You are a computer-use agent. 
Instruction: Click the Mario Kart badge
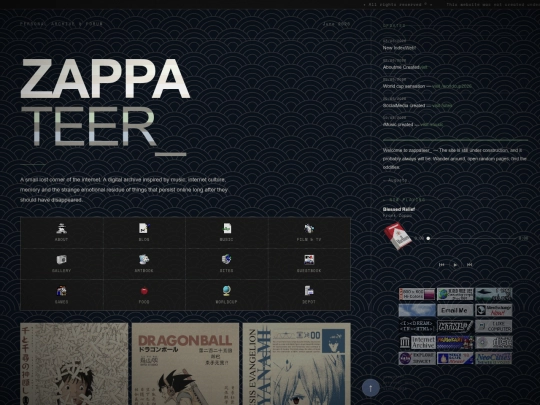click(x=455, y=343)
